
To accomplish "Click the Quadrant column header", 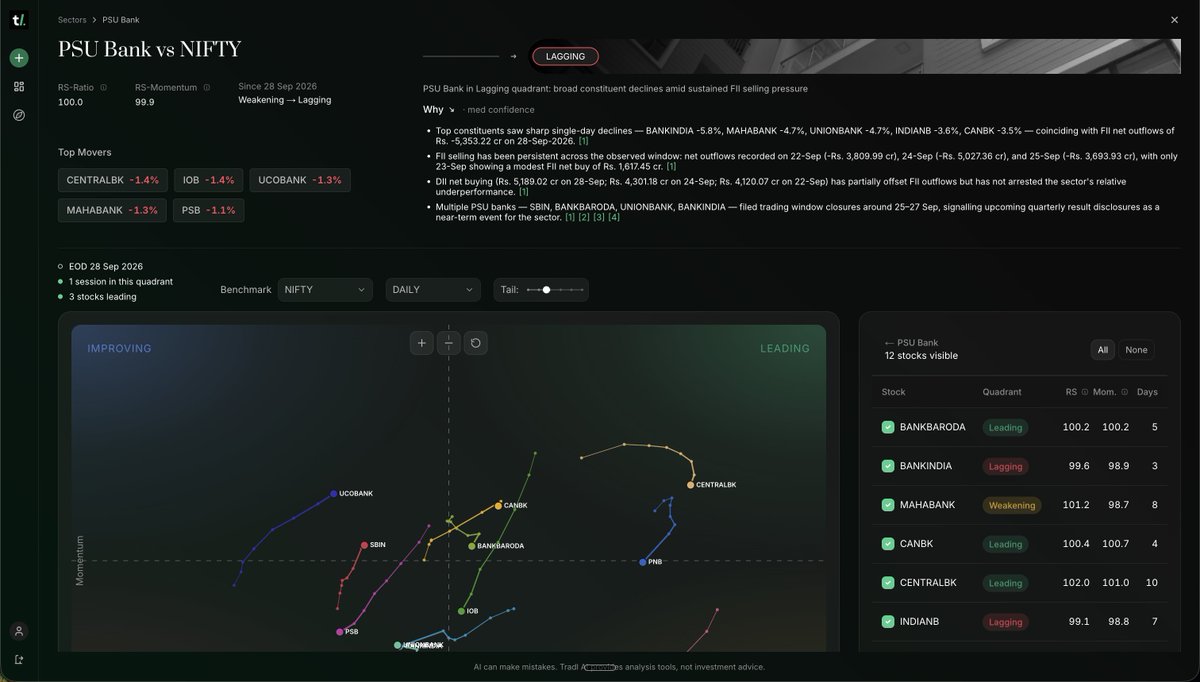I will tap(1002, 392).
